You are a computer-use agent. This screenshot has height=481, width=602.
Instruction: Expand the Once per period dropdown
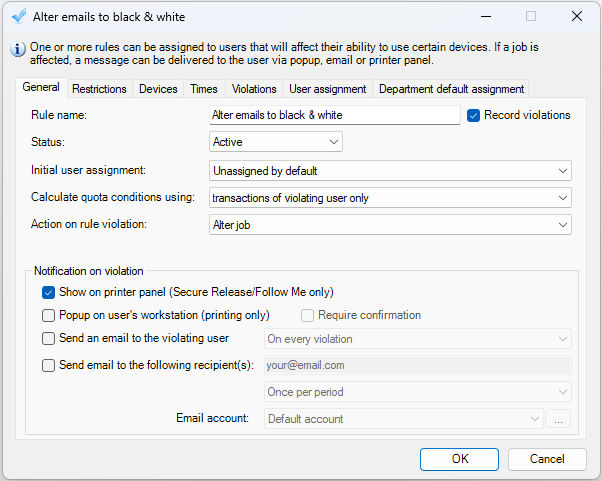pos(418,392)
